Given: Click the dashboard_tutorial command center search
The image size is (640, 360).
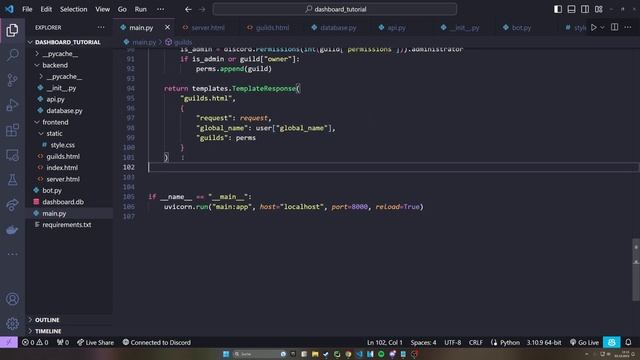Looking at the screenshot, I should pyautogui.click(x=335, y=9).
